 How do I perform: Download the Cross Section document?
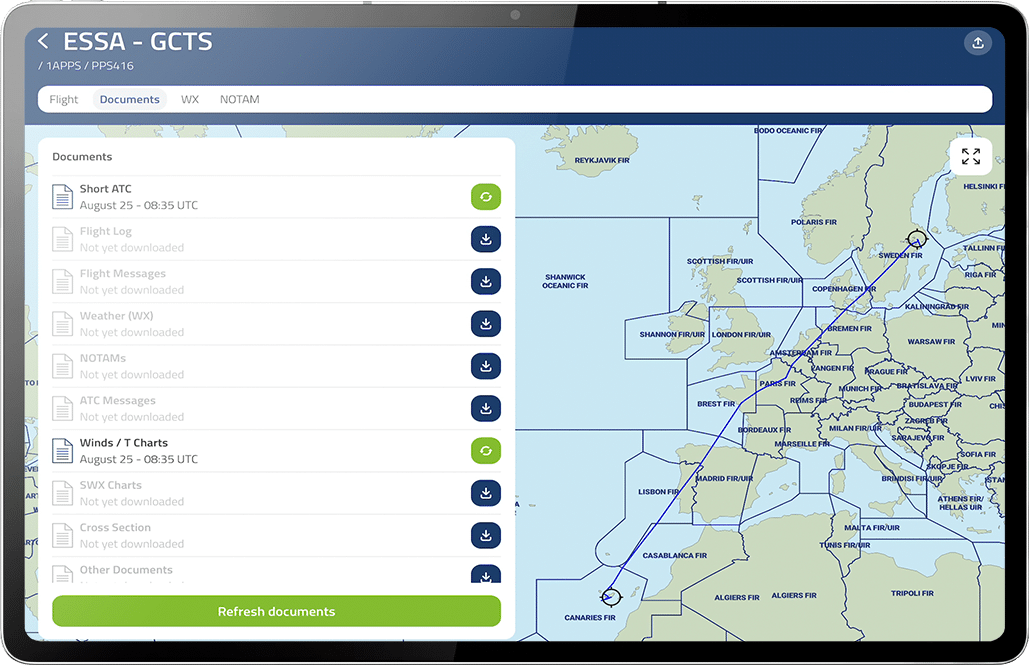click(485, 535)
